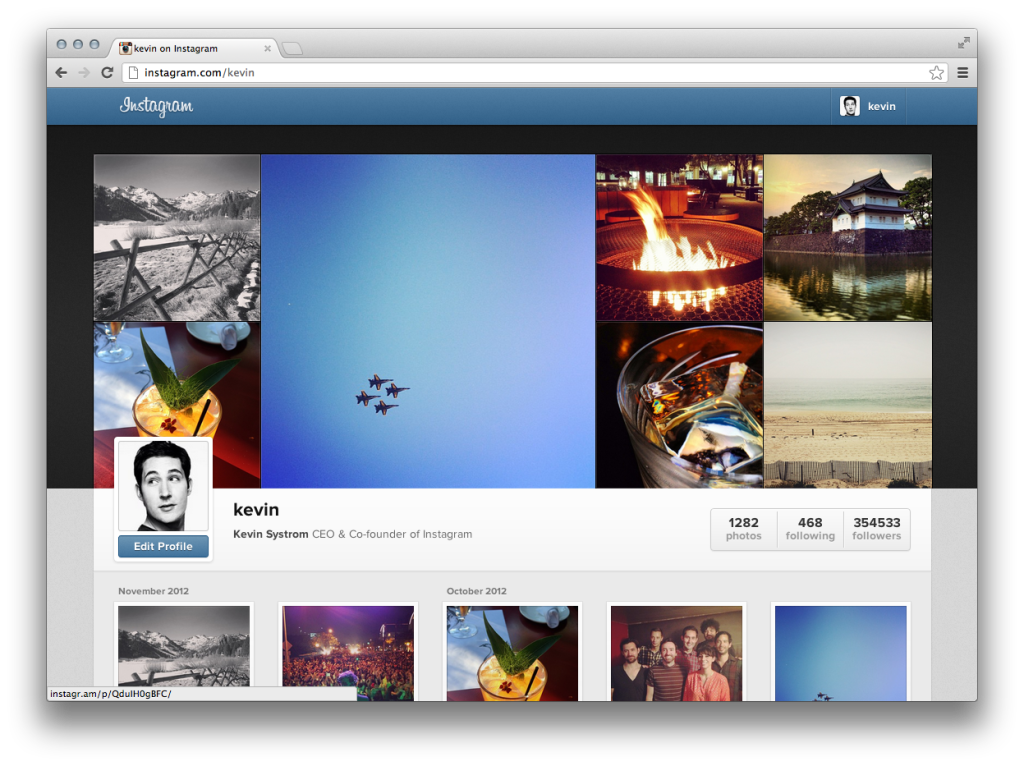Screen dimensions: 1024x766
Task: Open the Japanese castle photo
Action: [847, 237]
